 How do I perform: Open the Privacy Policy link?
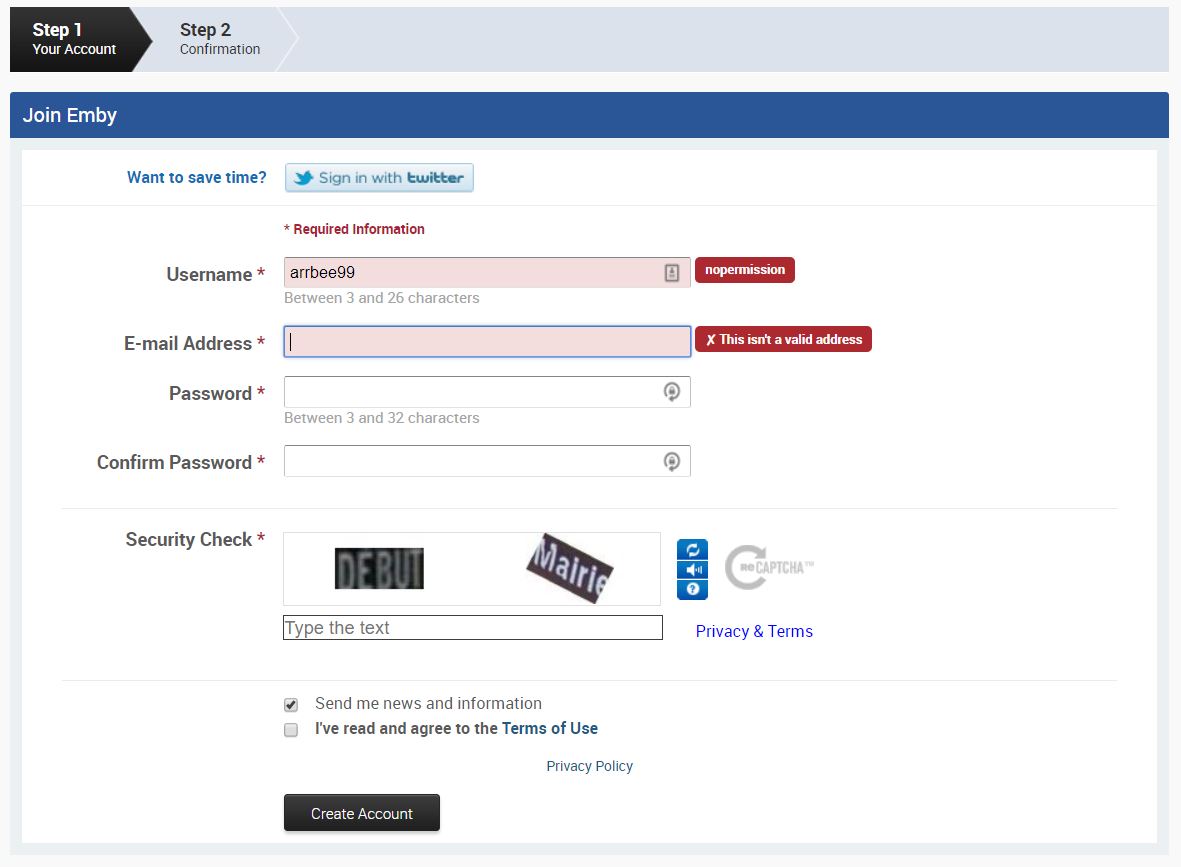pos(589,766)
